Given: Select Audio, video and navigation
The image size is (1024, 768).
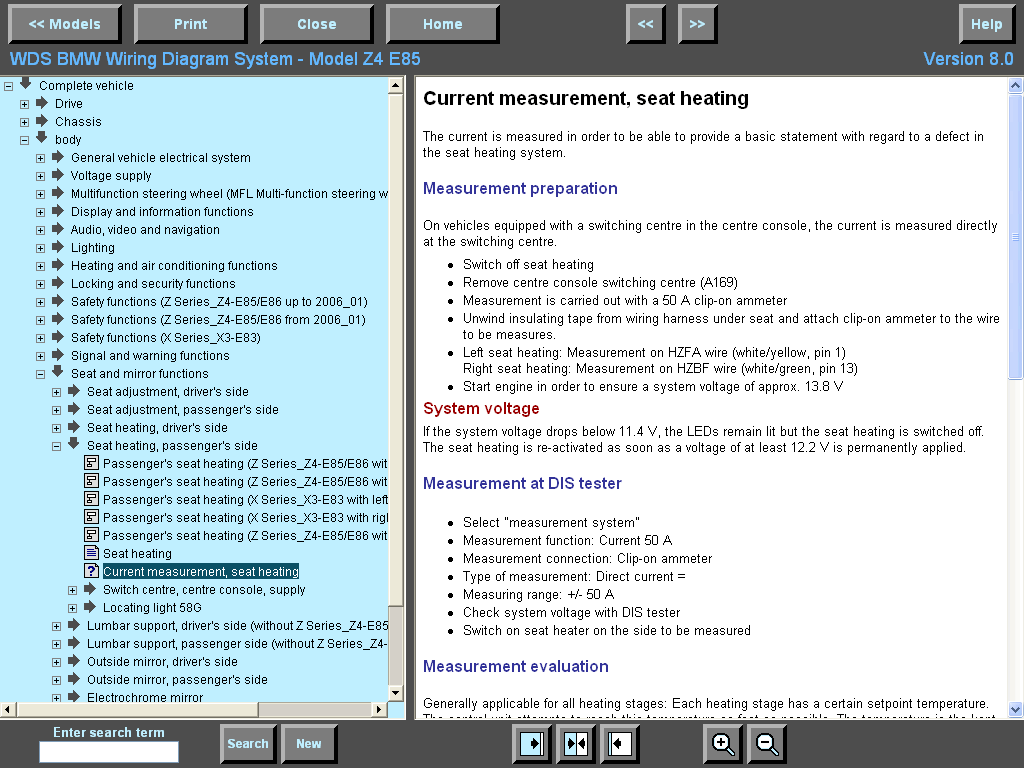Looking at the screenshot, I should (145, 230).
